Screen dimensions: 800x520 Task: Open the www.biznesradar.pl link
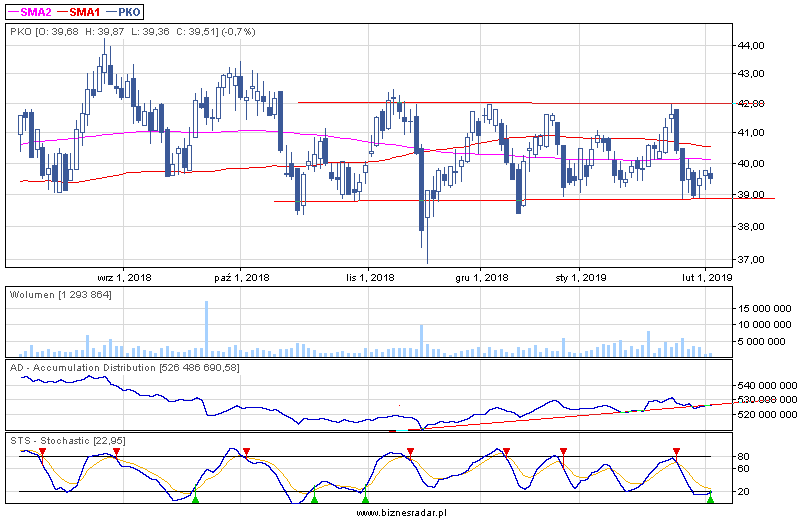(400, 512)
